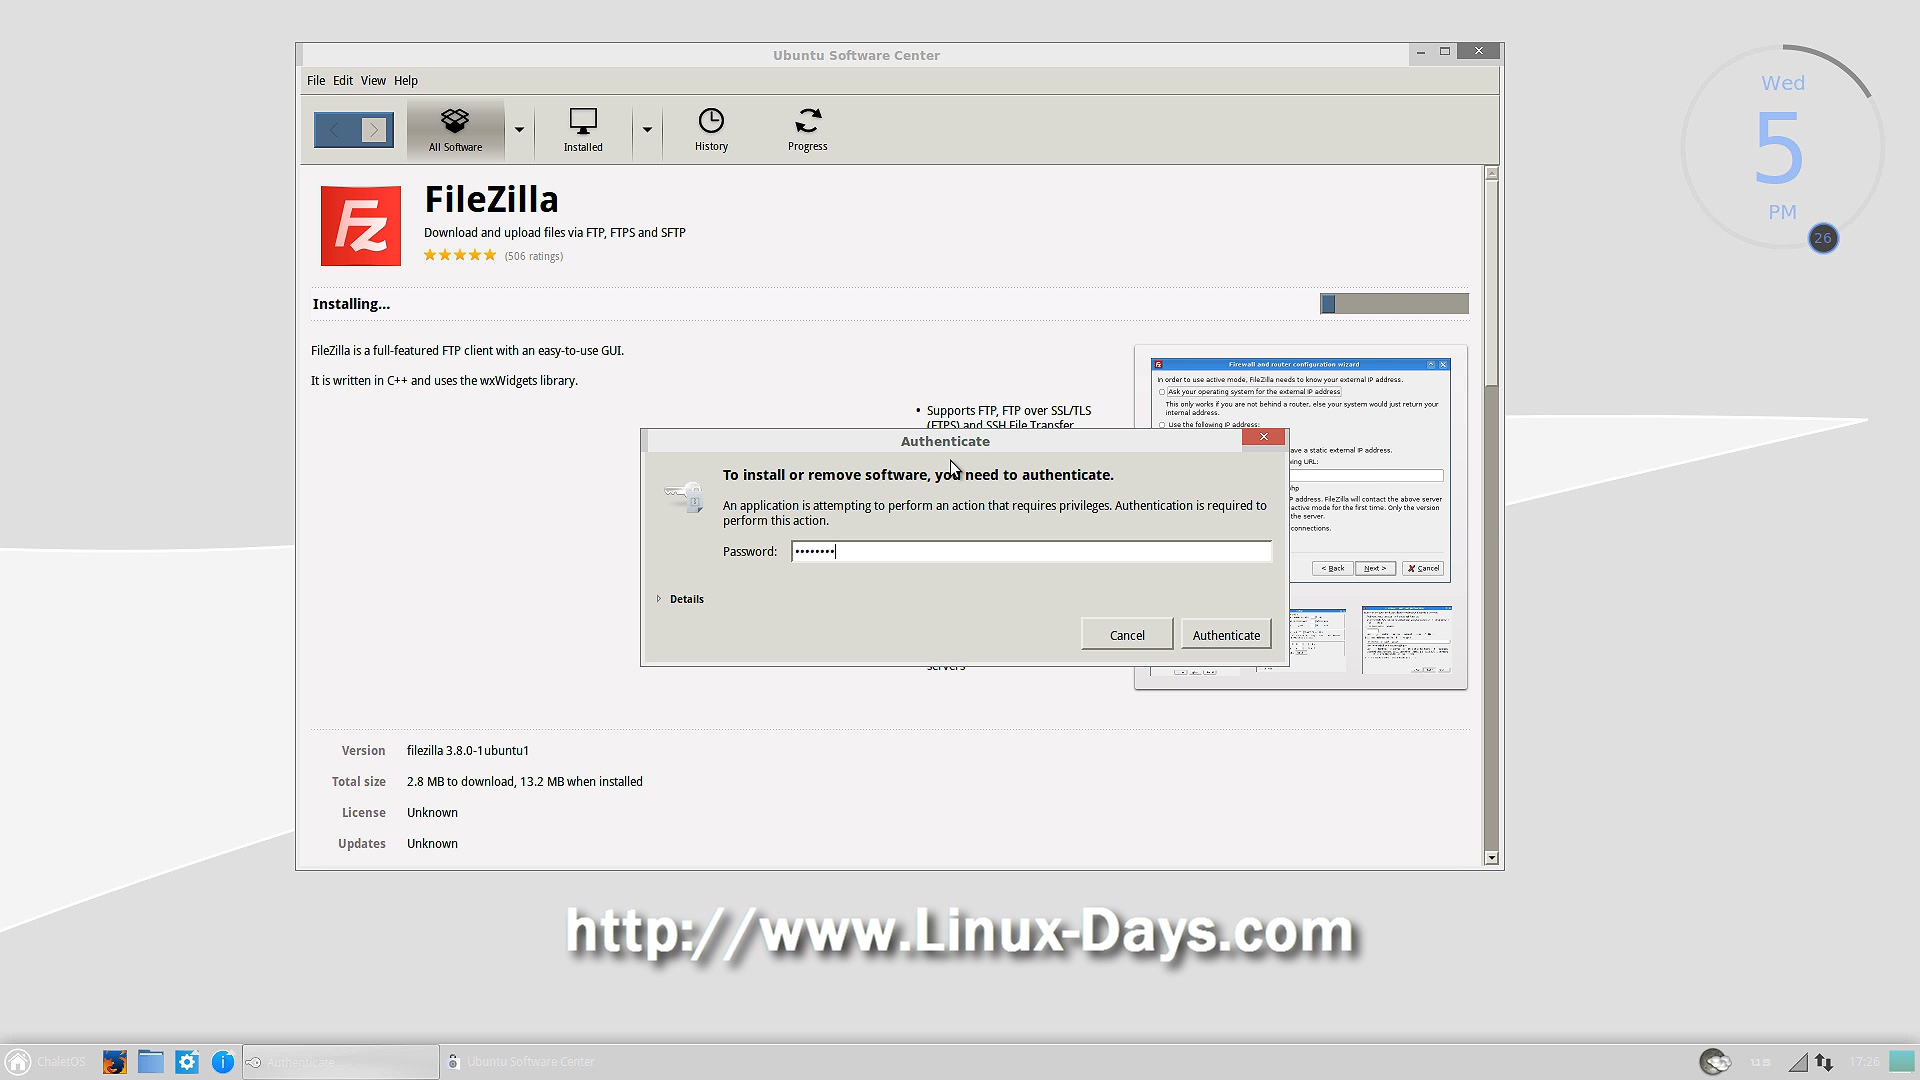Image resolution: width=1920 pixels, height=1080 pixels.
Task: Expand the Installed dropdown arrow
Action: pyautogui.click(x=647, y=130)
